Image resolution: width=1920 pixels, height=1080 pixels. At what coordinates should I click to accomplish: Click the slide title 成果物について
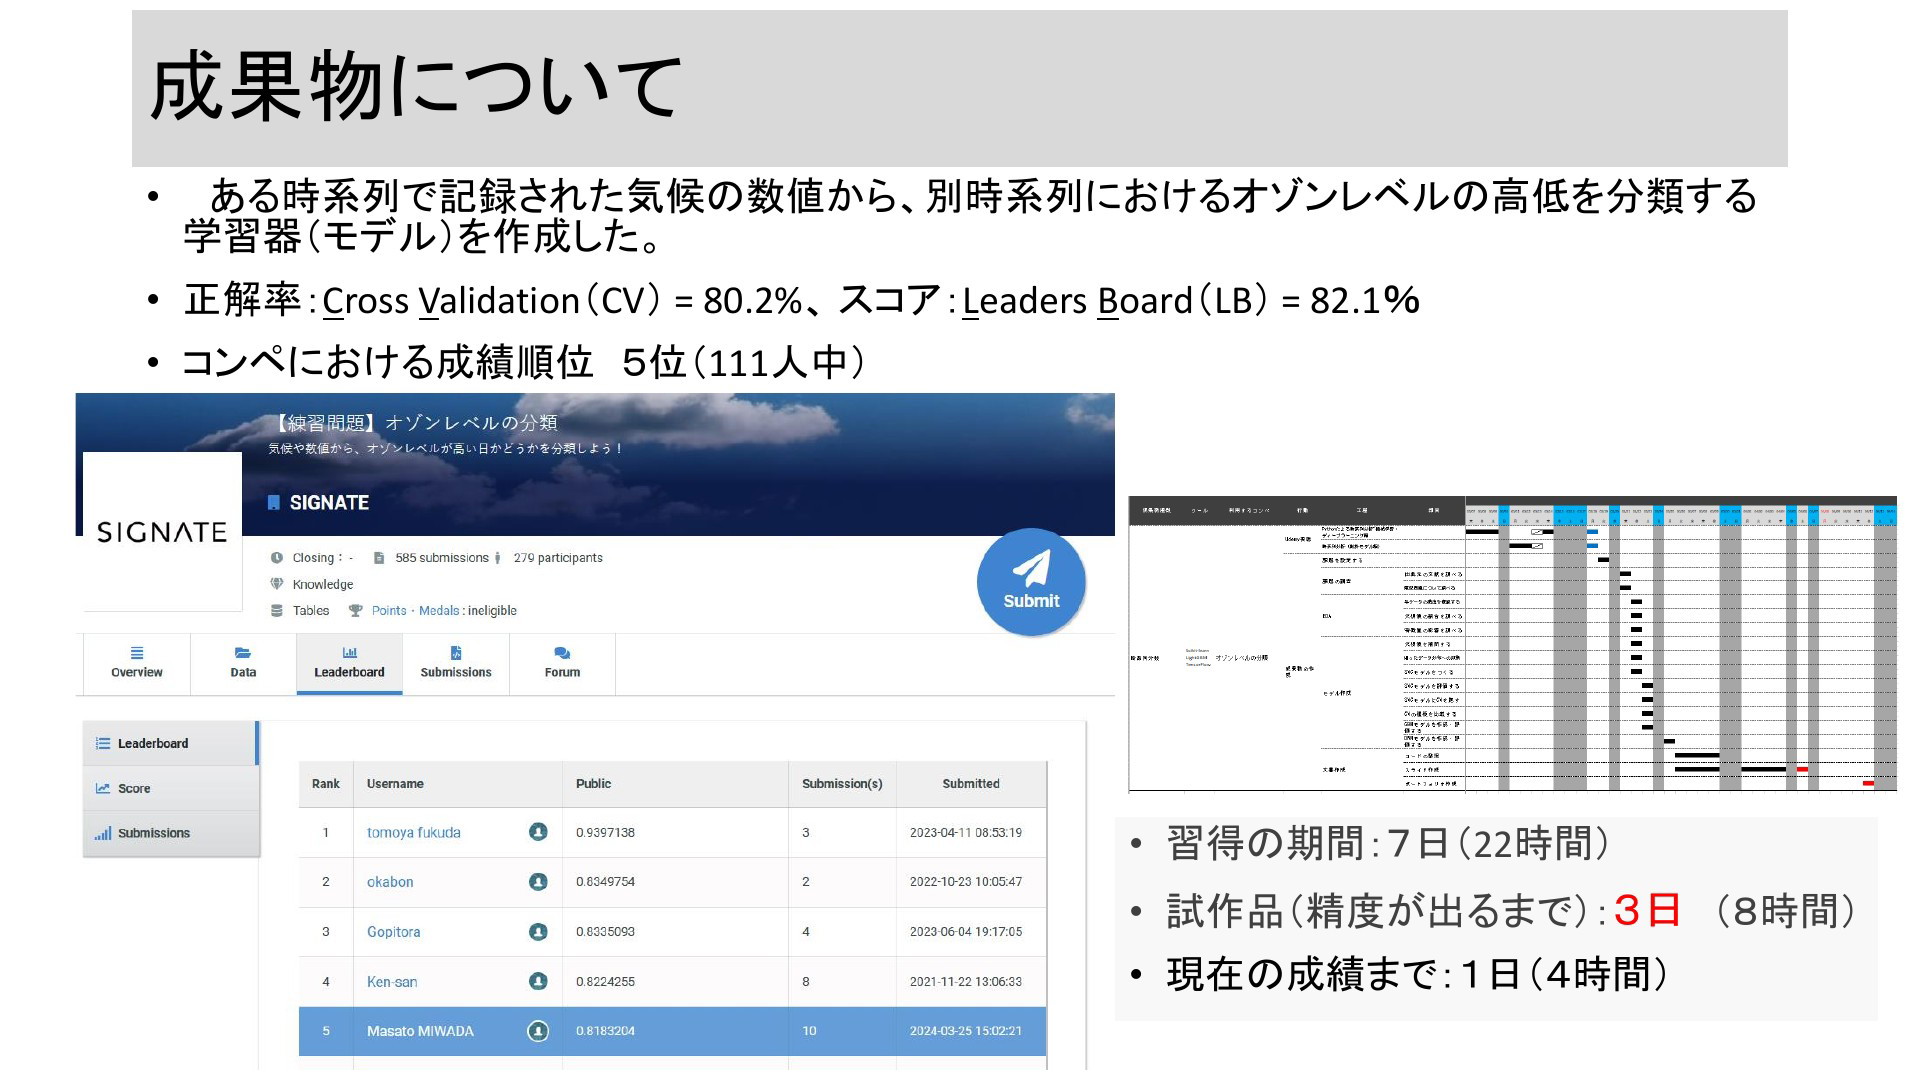click(415, 88)
